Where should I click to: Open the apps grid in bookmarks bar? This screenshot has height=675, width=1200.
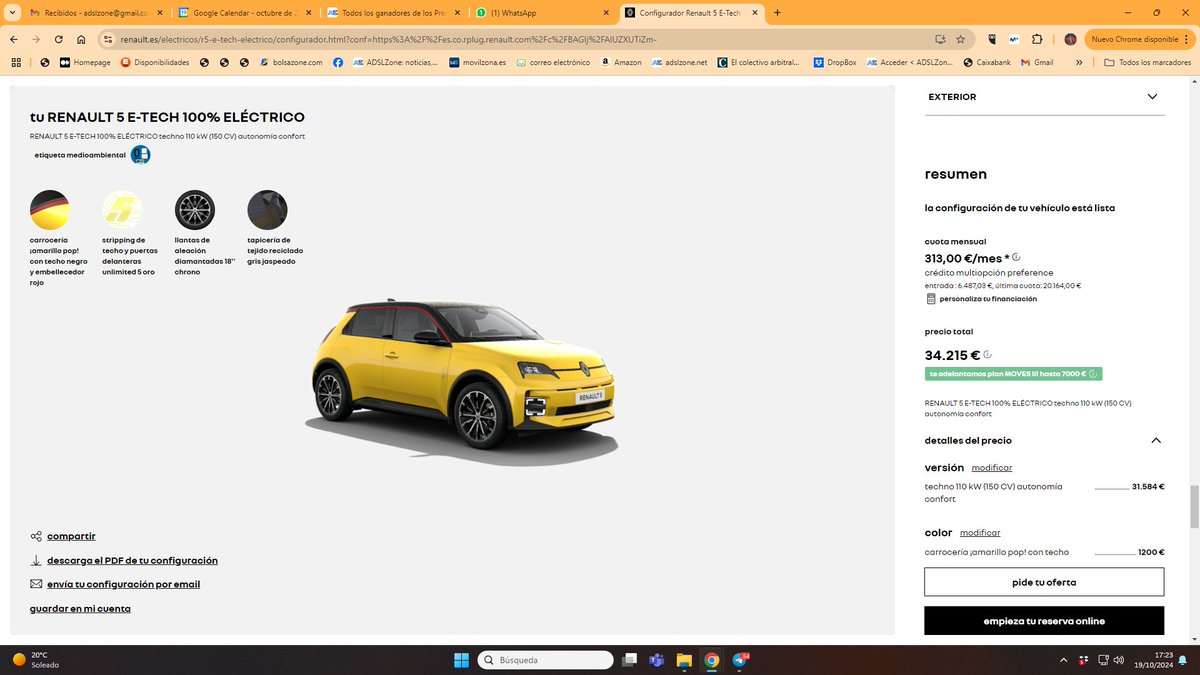point(15,62)
